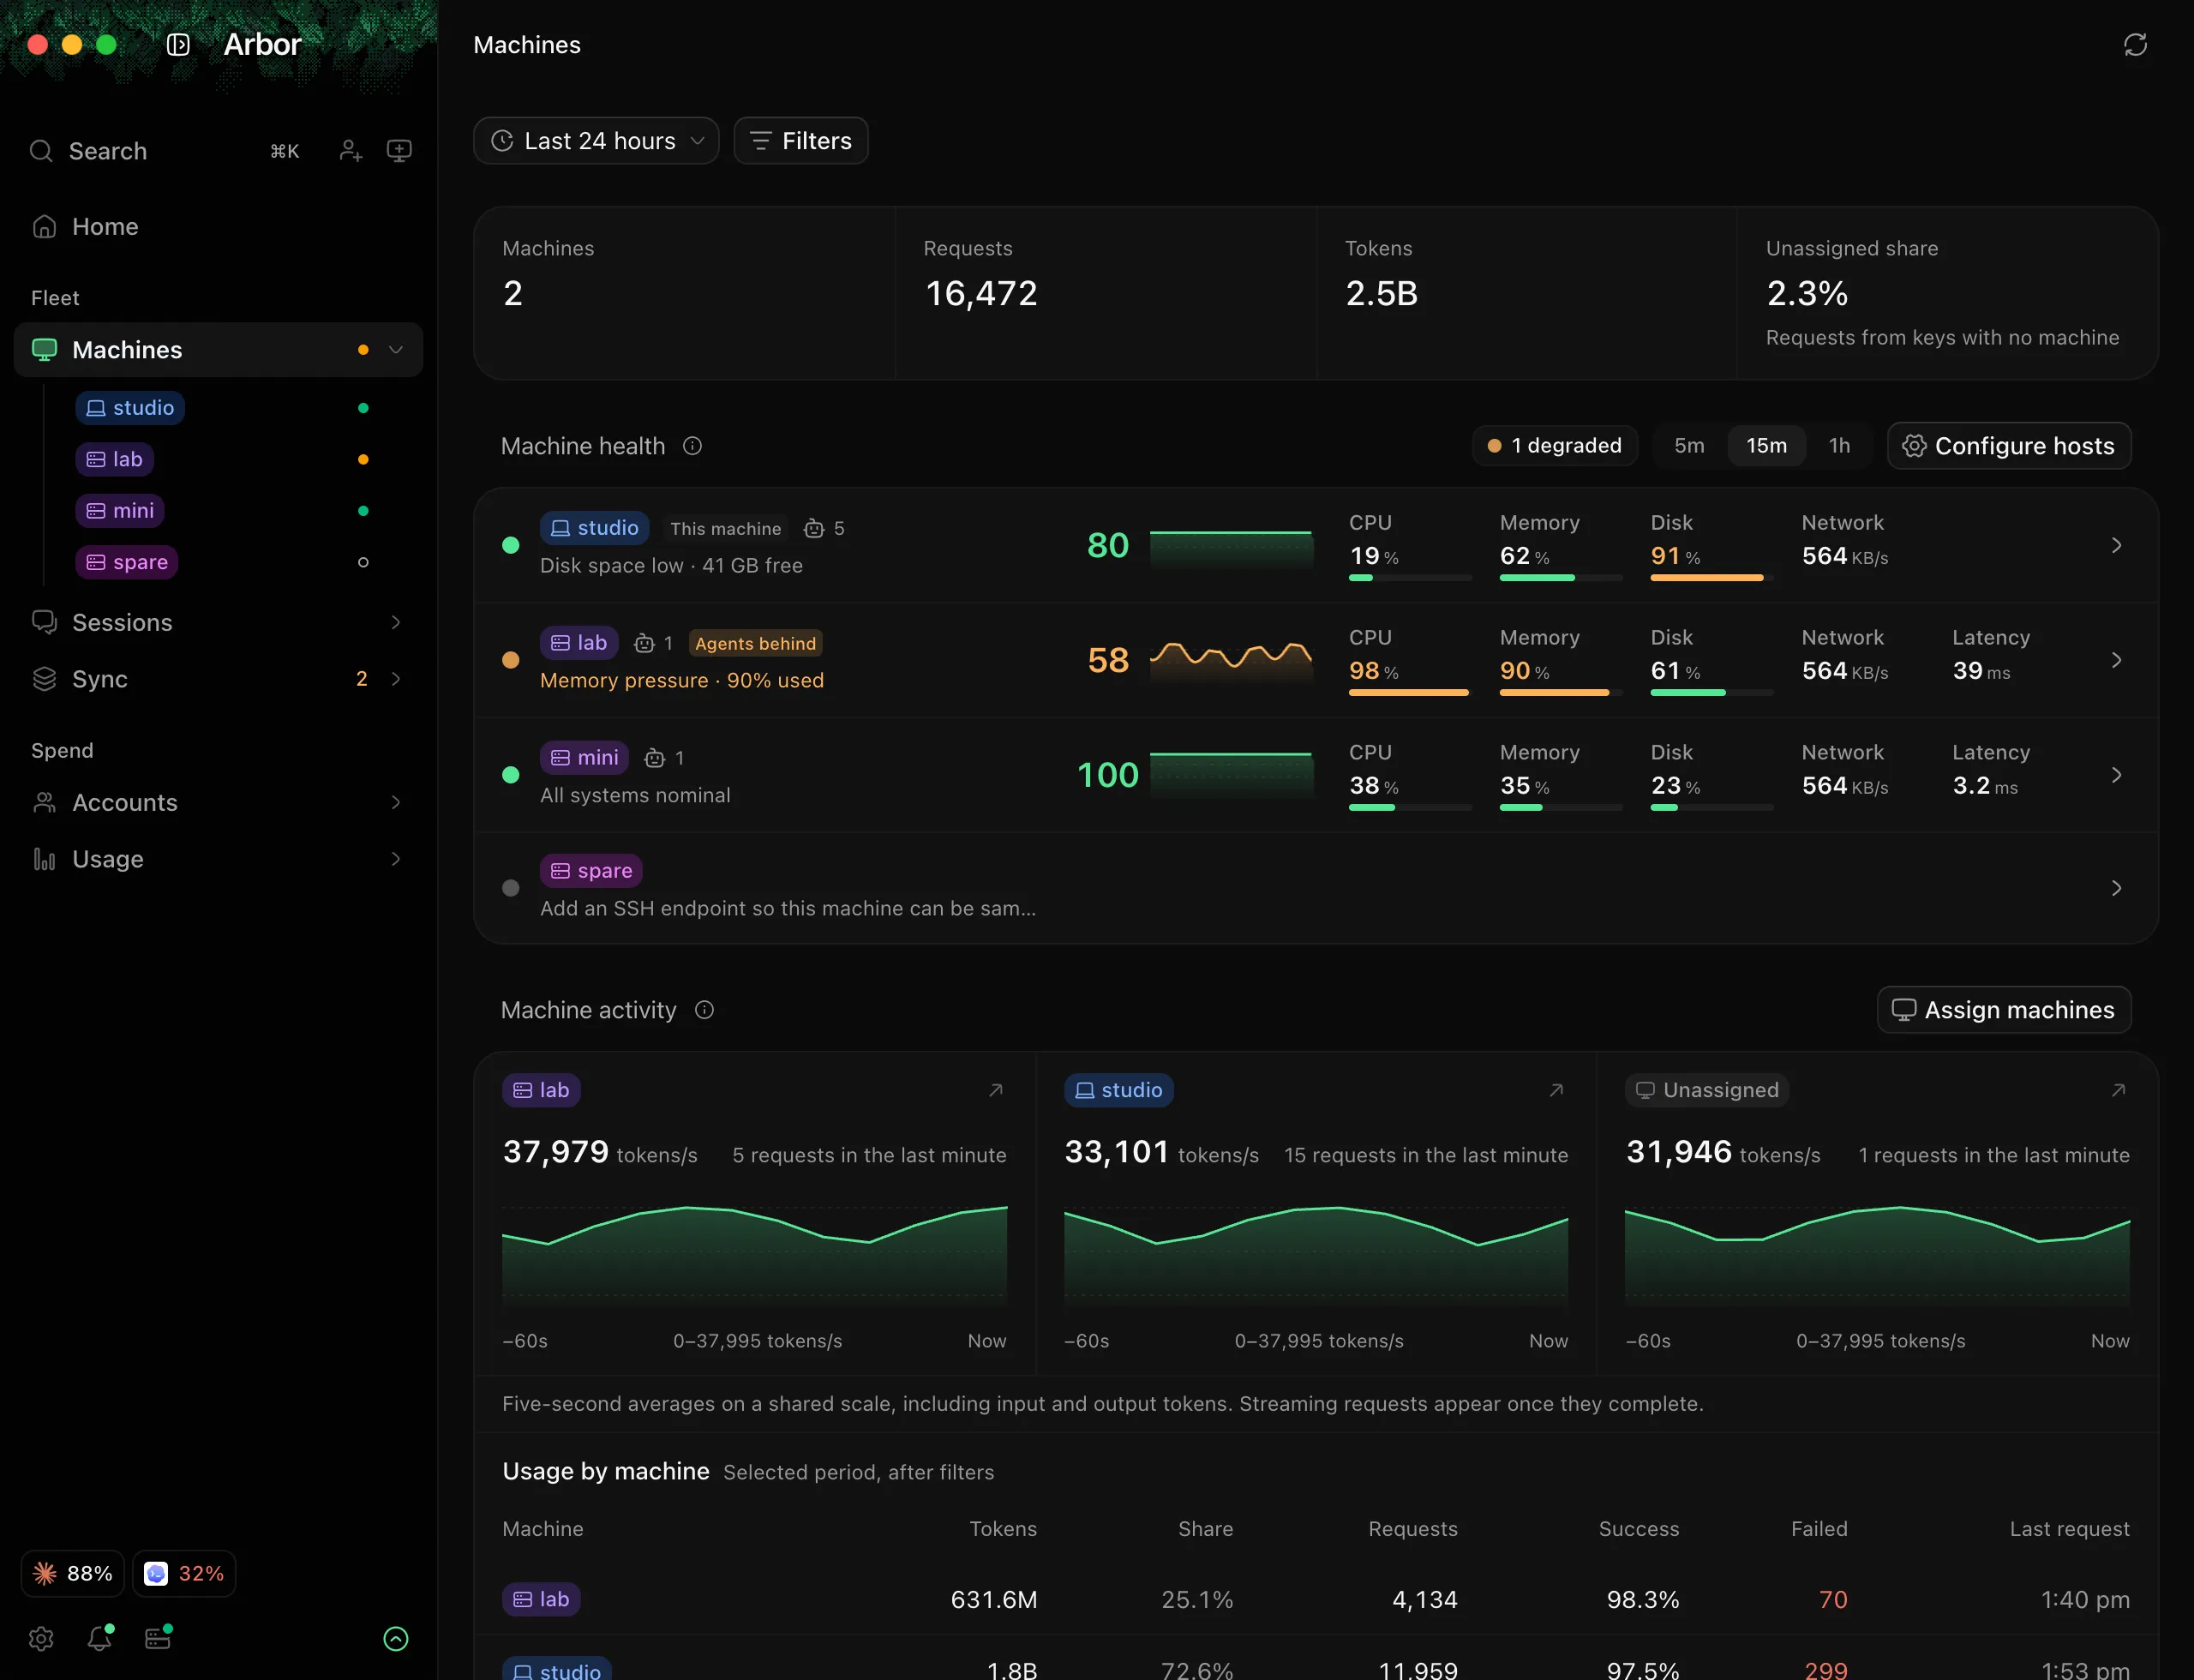Click the add machine monitor icon near Search
Screen dimensions: 2194x1680
[399, 151]
